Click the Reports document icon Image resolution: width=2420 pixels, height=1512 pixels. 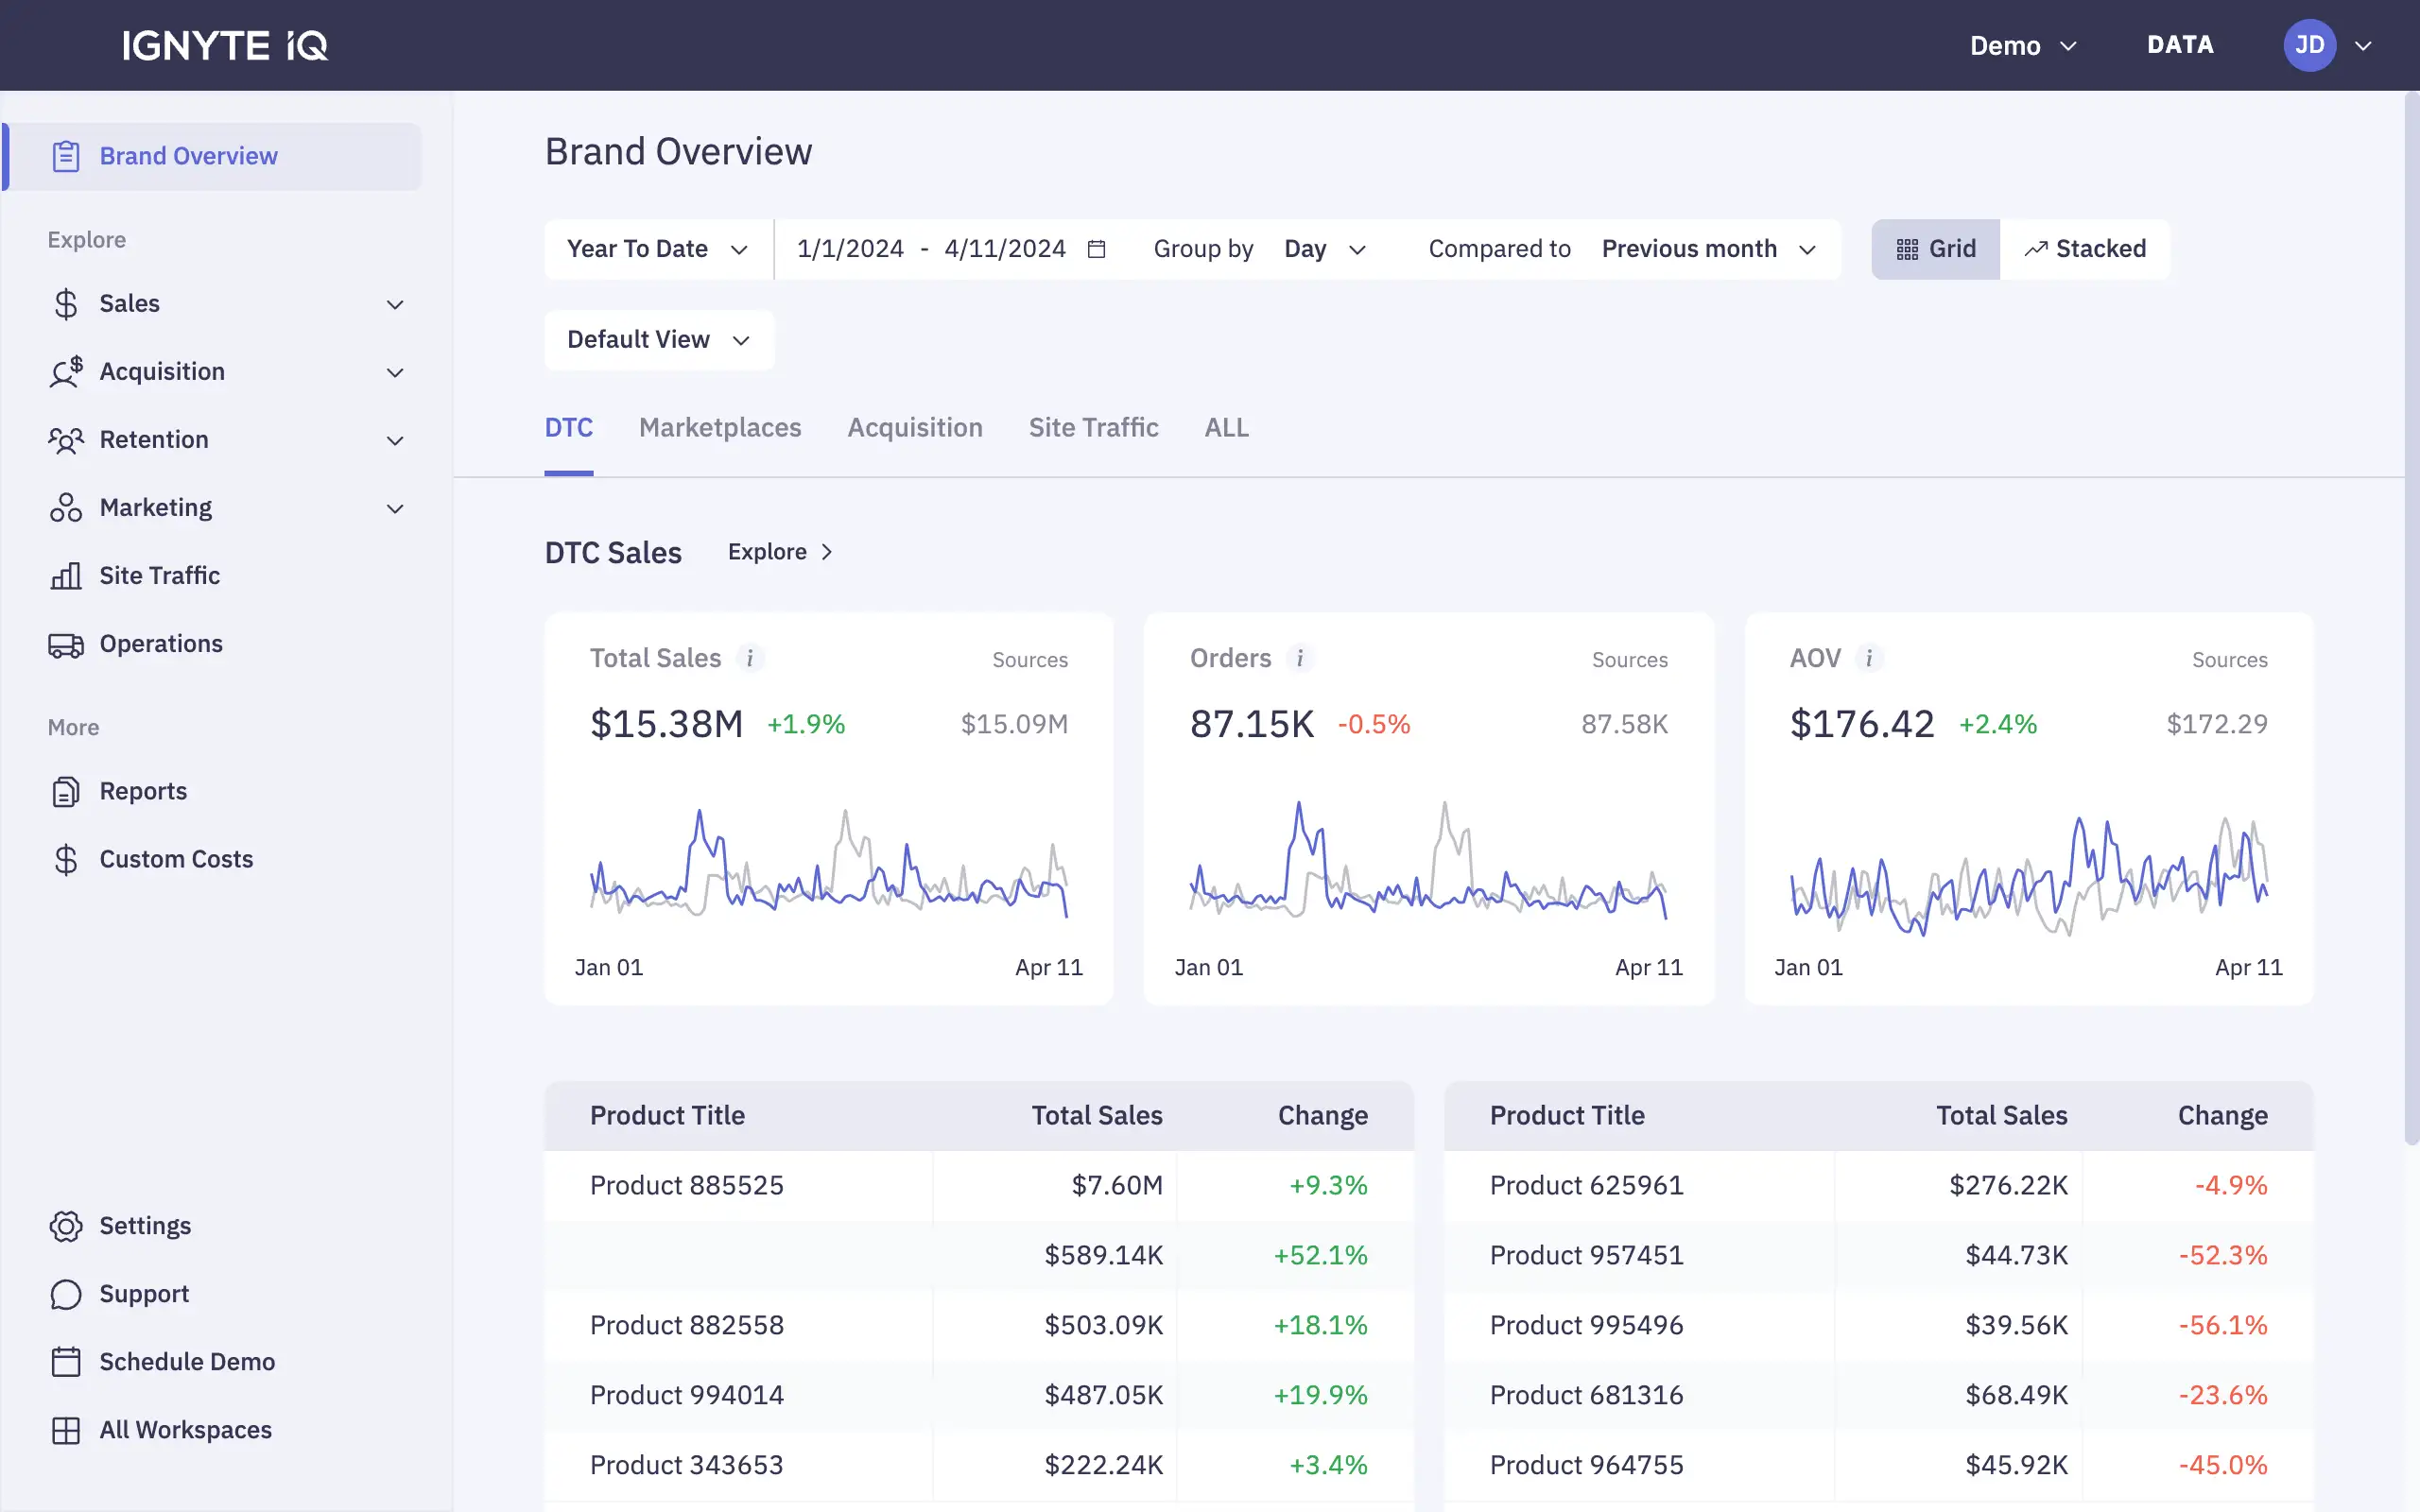(66, 792)
